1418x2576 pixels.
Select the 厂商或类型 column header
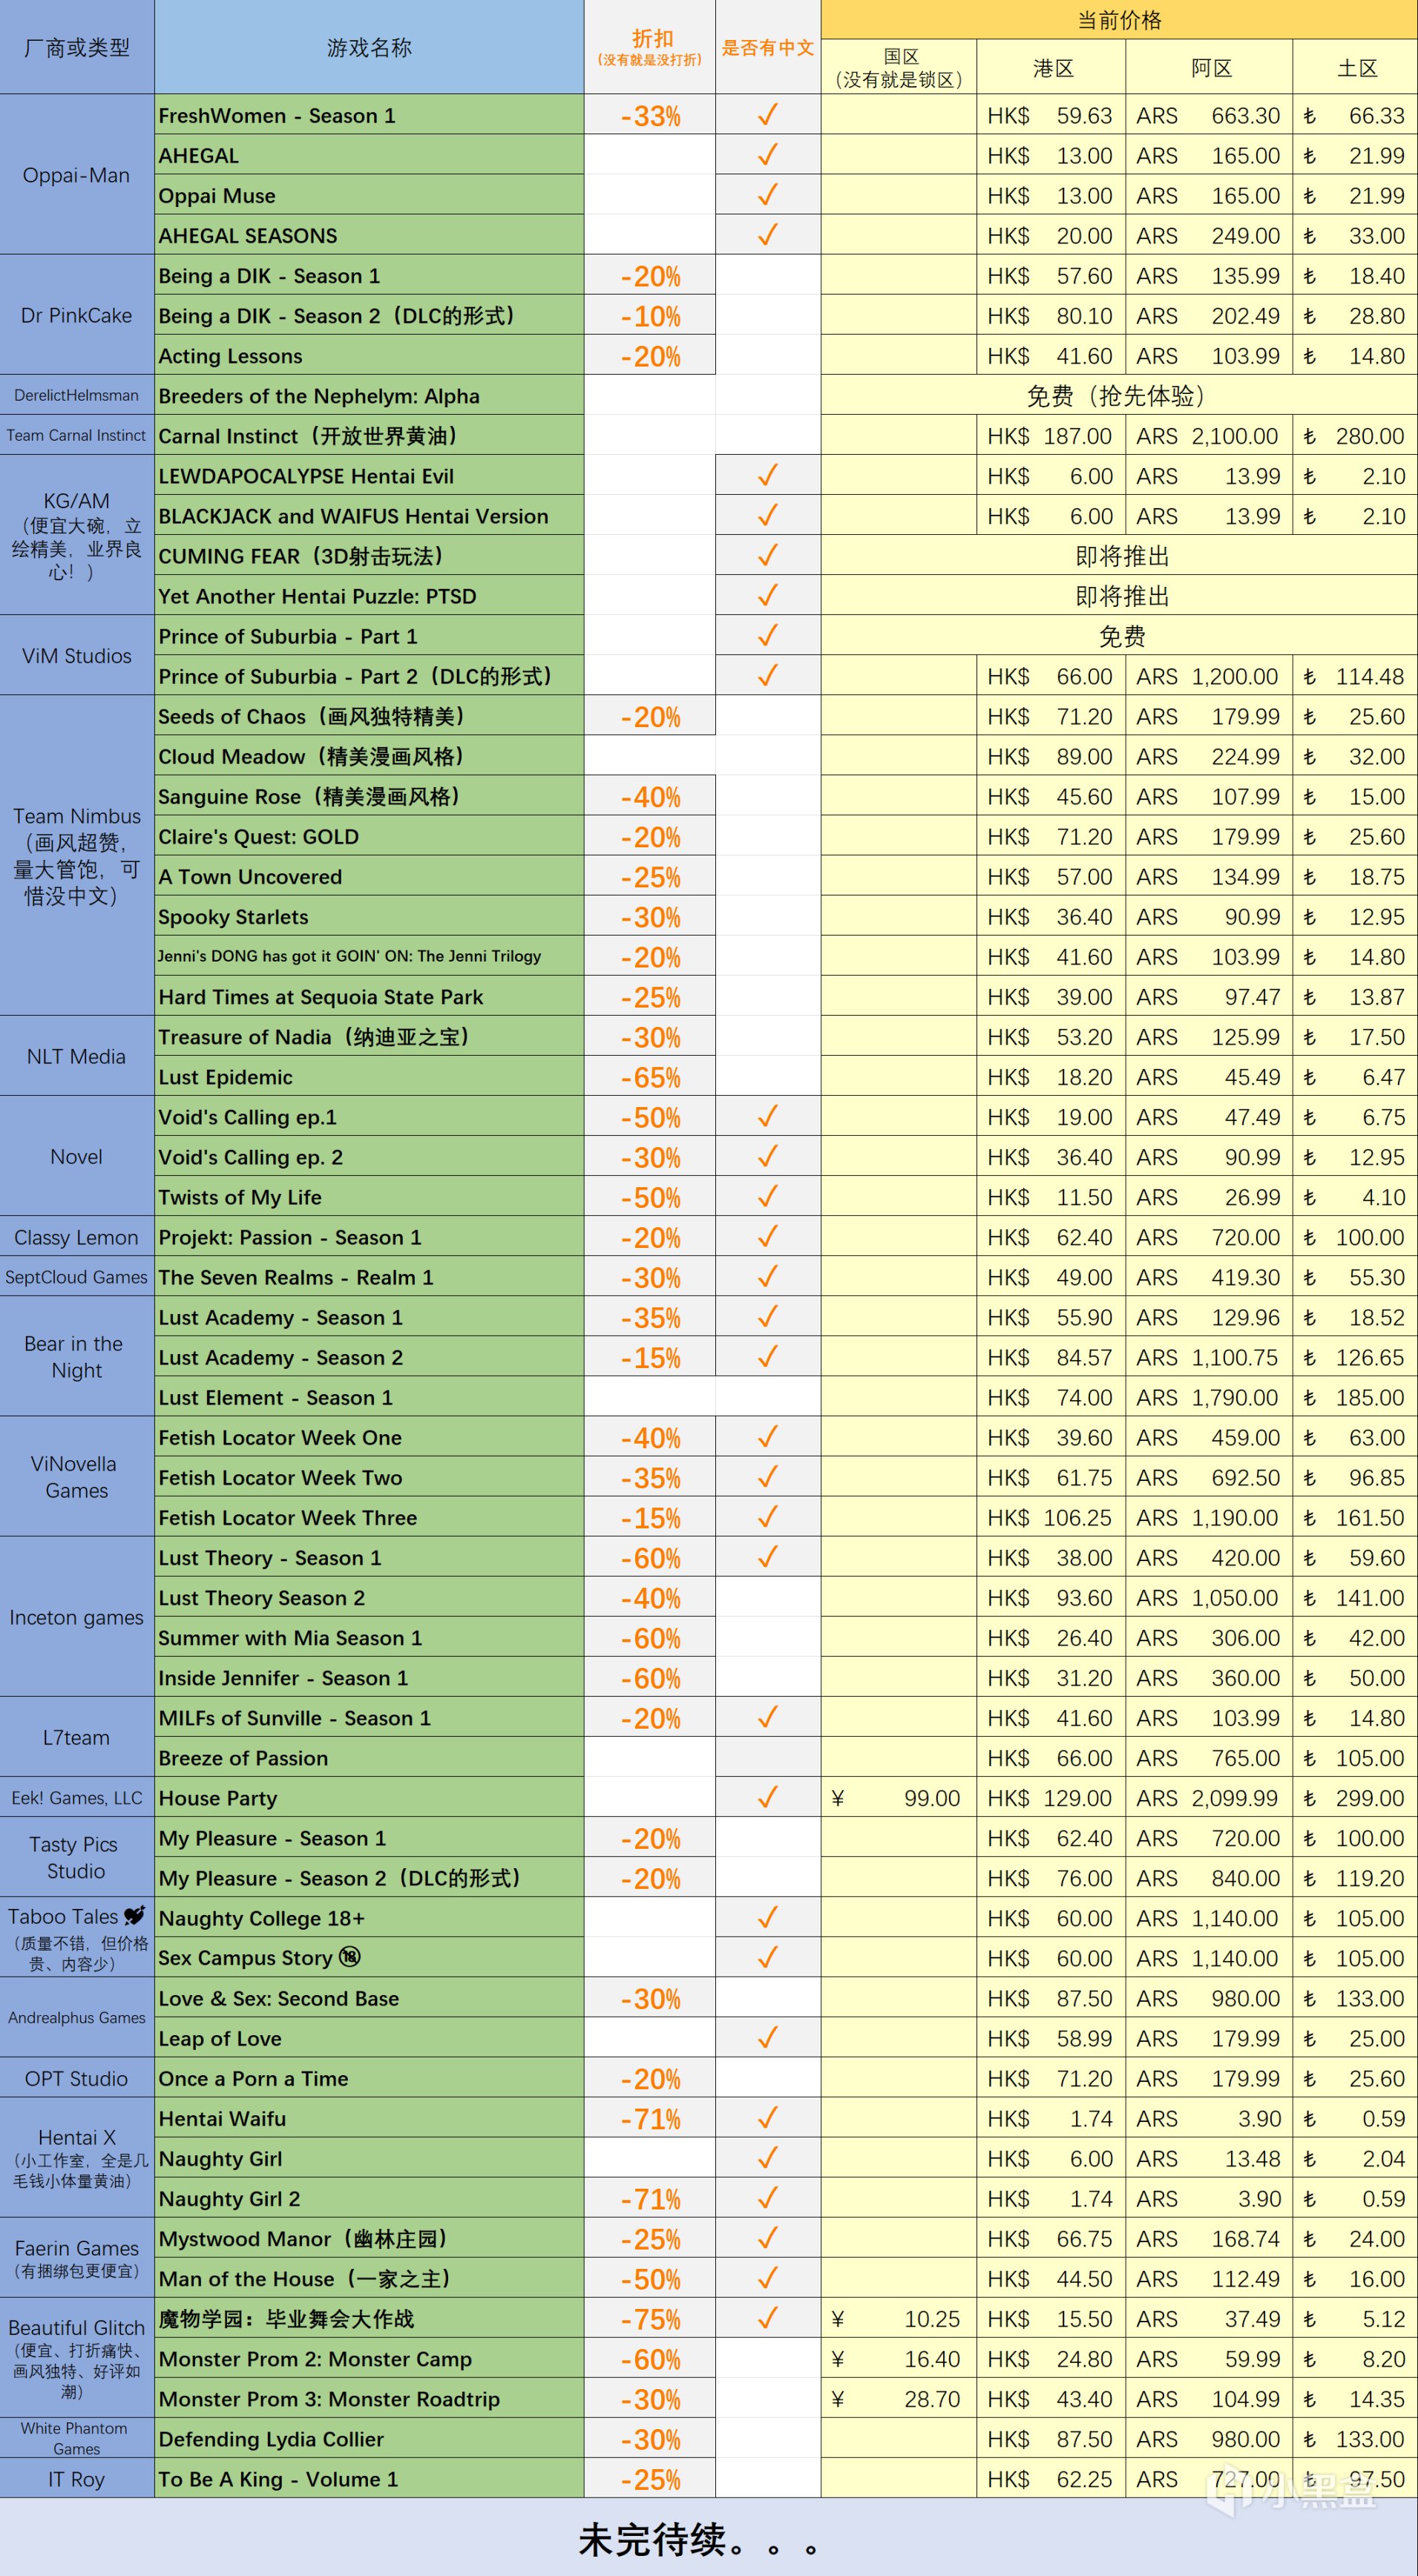77,47
